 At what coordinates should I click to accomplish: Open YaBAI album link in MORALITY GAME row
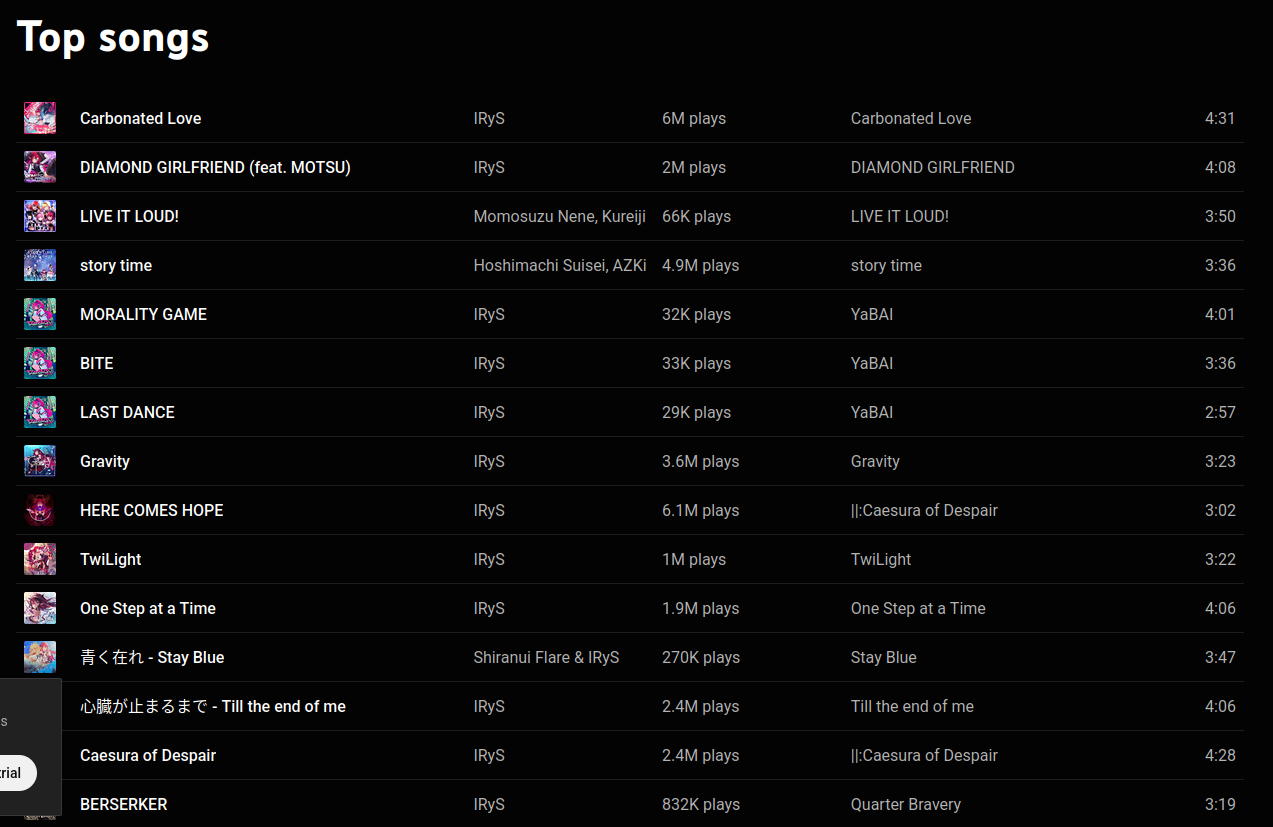872,314
